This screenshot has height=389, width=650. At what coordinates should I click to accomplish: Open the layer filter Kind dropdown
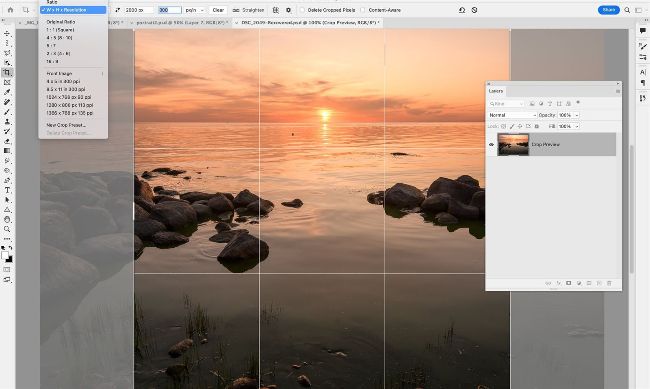pos(507,104)
